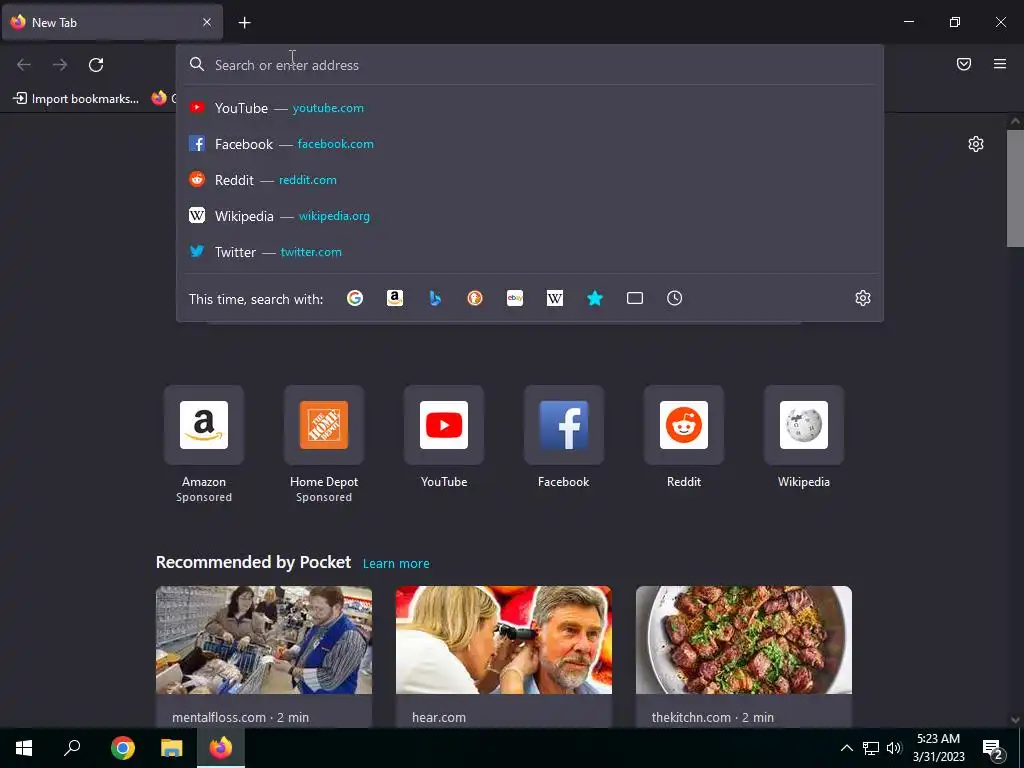This screenshot has width=1024, height=768.
Task: Search with Amazon one-off button
Action: tap(394, 298)
